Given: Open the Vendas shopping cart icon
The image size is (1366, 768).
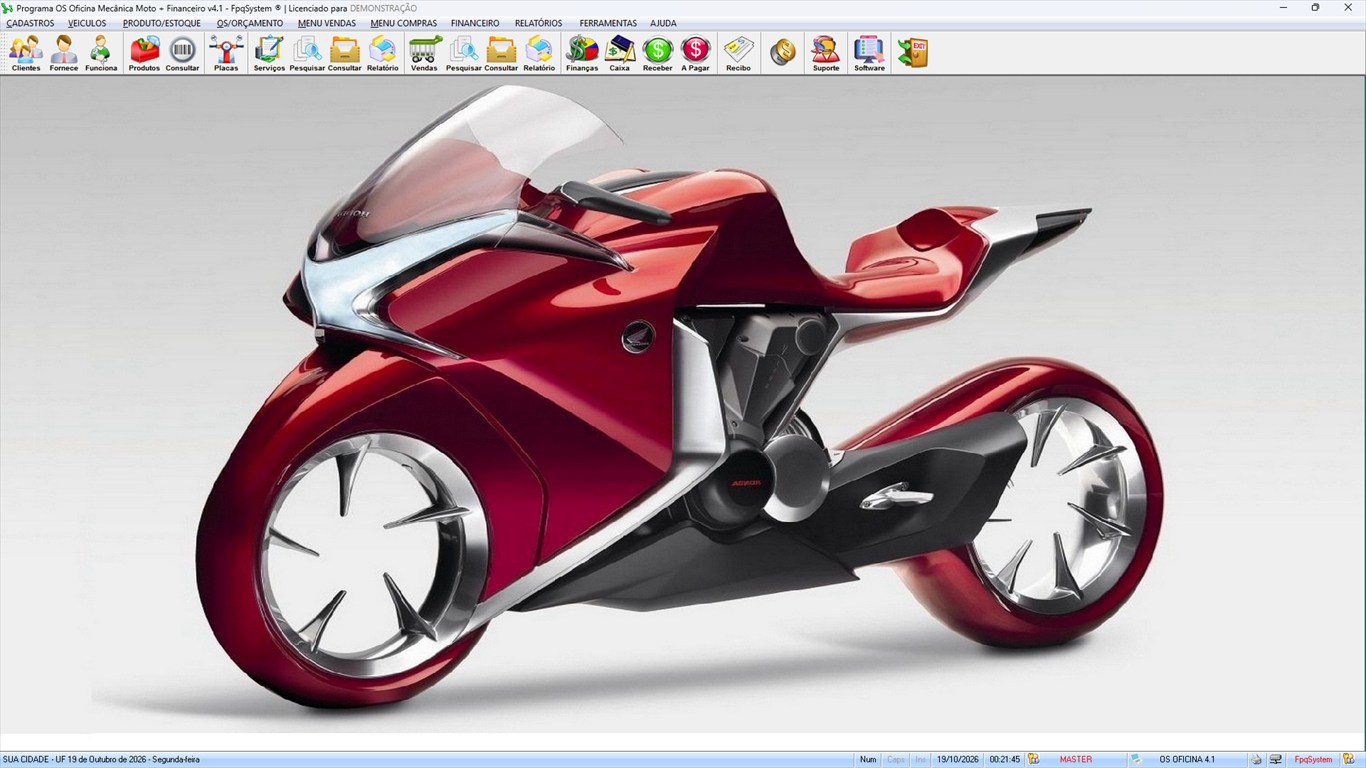Looking at the screenshot, I should [424, 53].
